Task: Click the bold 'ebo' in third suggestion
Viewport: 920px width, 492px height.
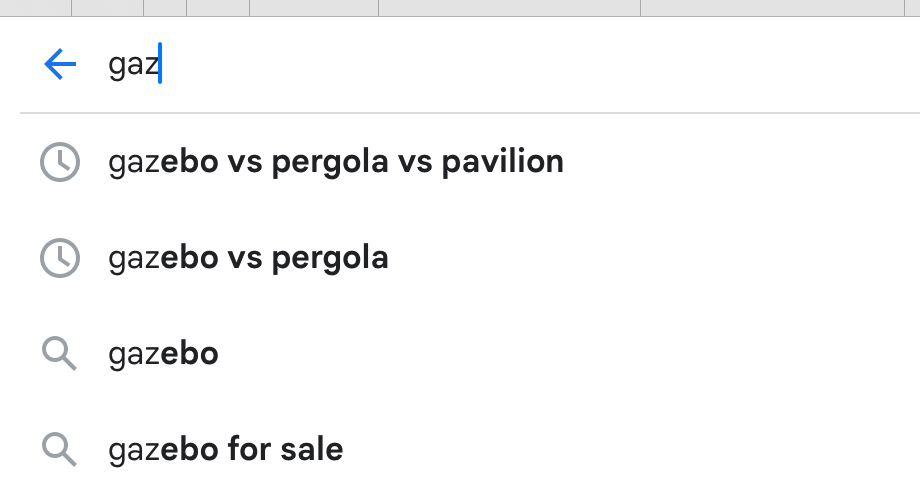Action: tap(189, 353)
